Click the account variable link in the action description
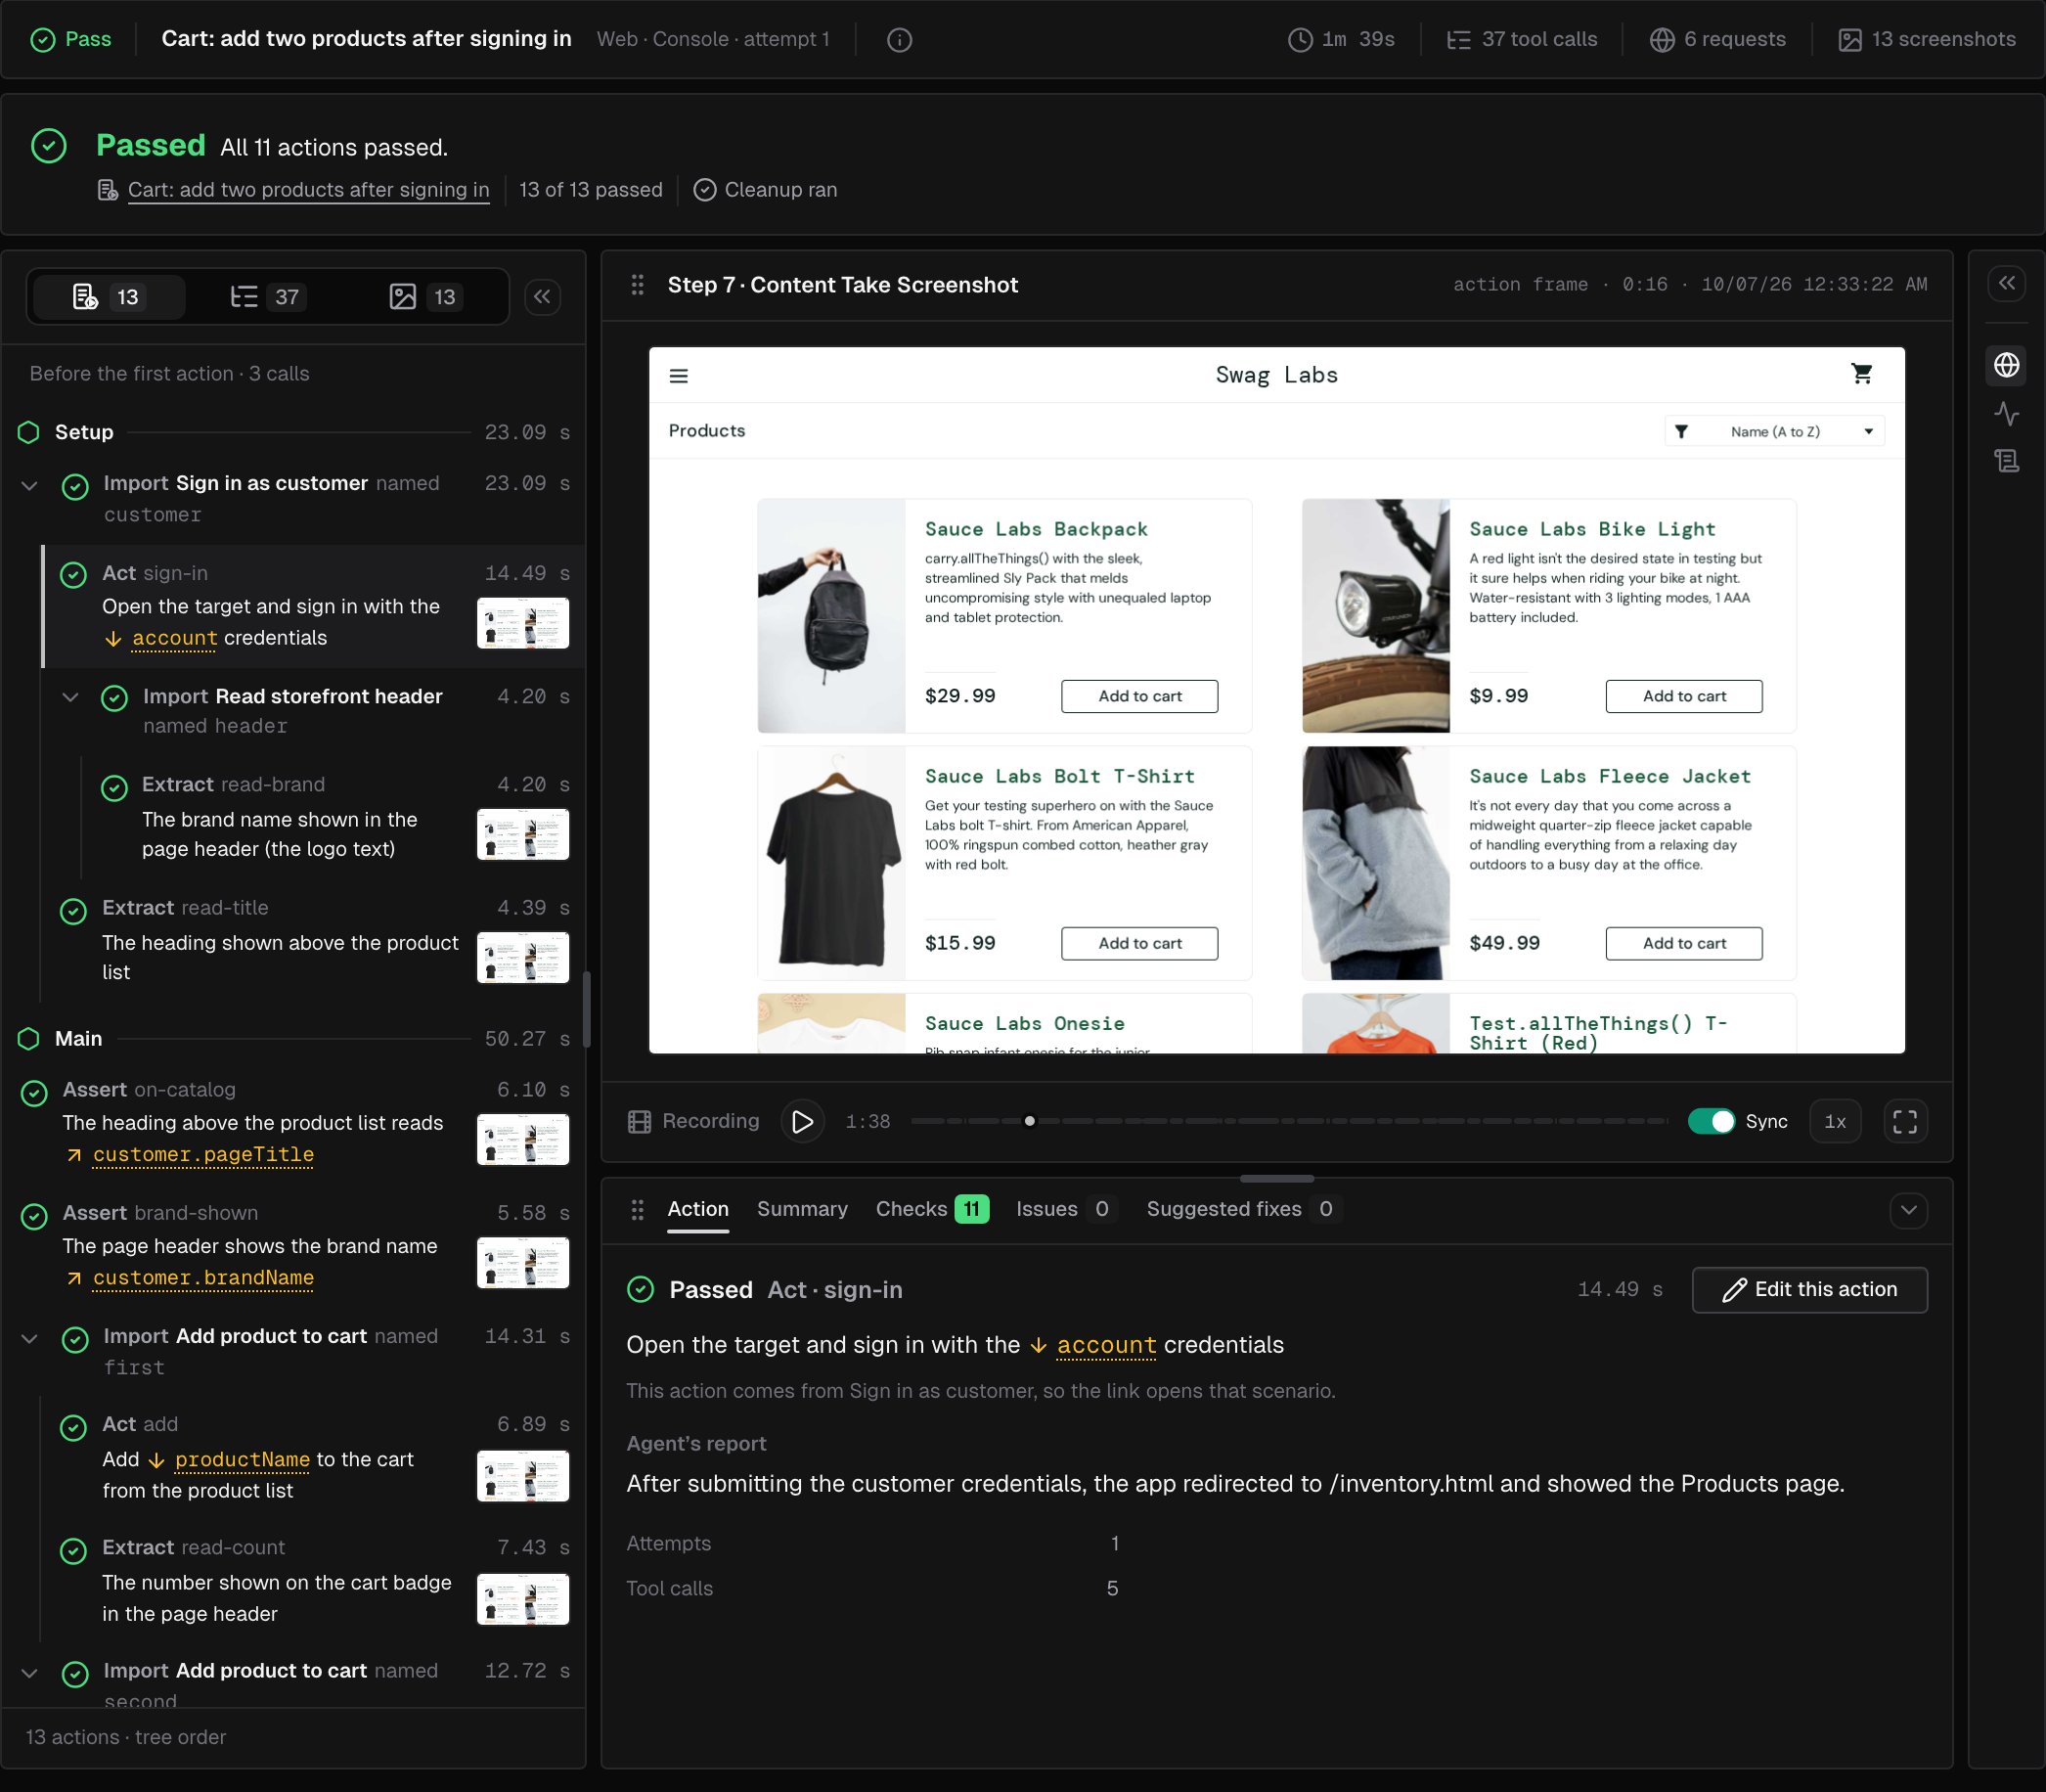 (x=1105, y=1346)
